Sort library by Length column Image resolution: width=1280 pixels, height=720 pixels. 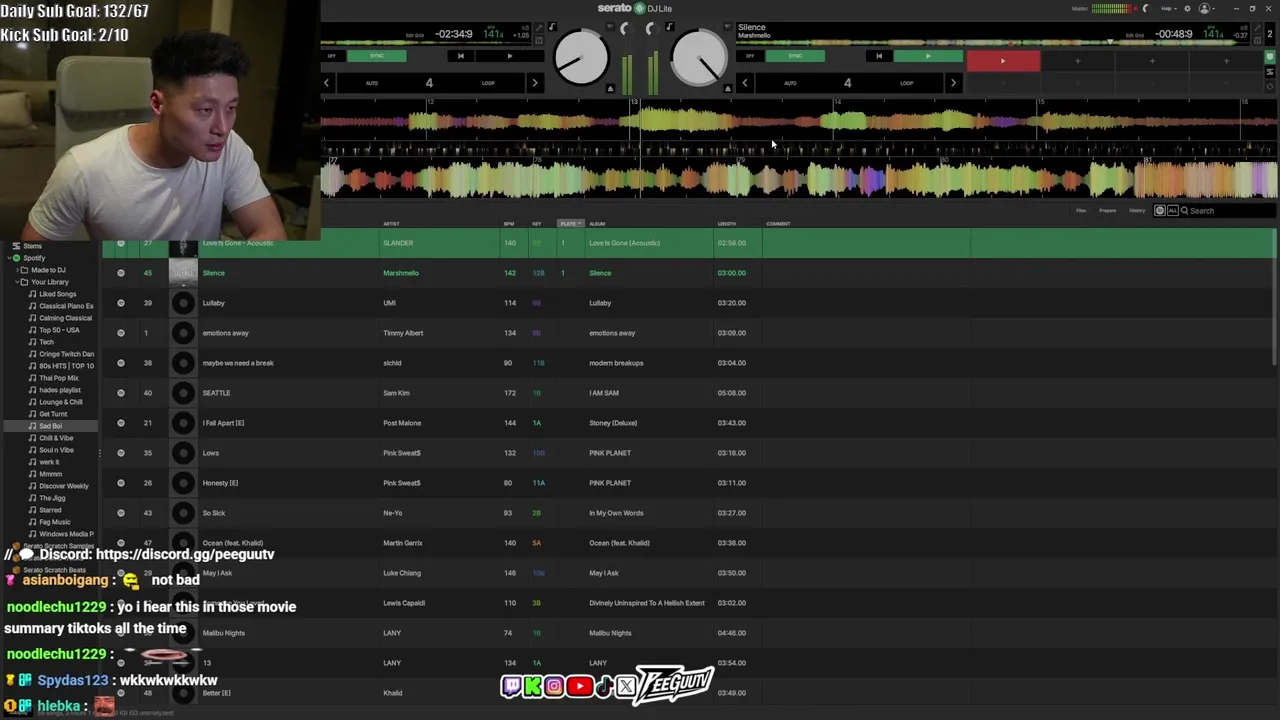pyautogui.click(x=727, y=224)
